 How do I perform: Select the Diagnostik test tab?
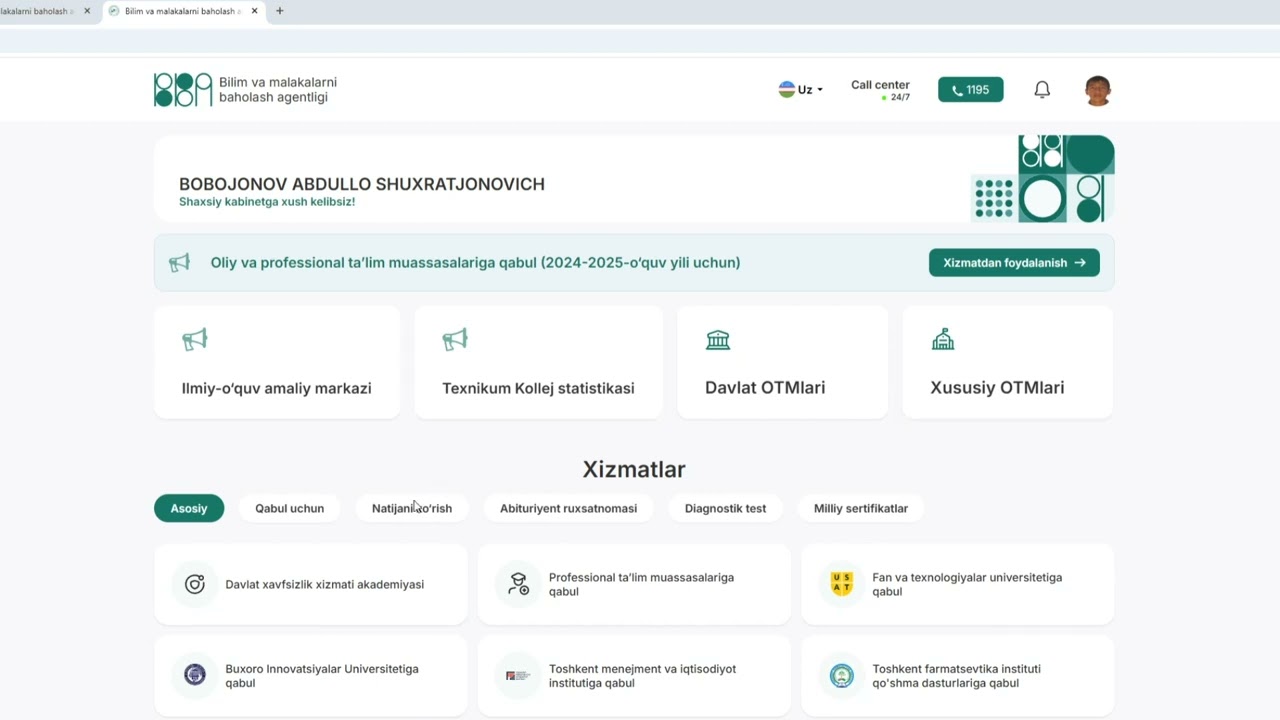(x=725, y=508)
